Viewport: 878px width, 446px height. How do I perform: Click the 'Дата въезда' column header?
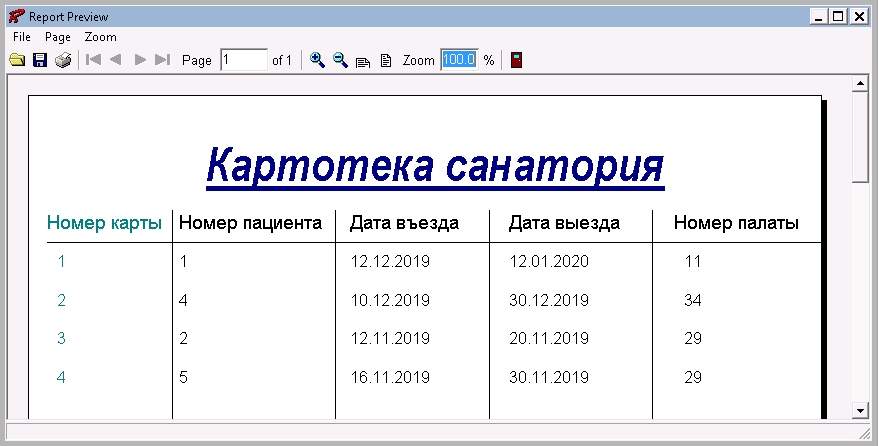pyautogui.click(x=404, y=223)
